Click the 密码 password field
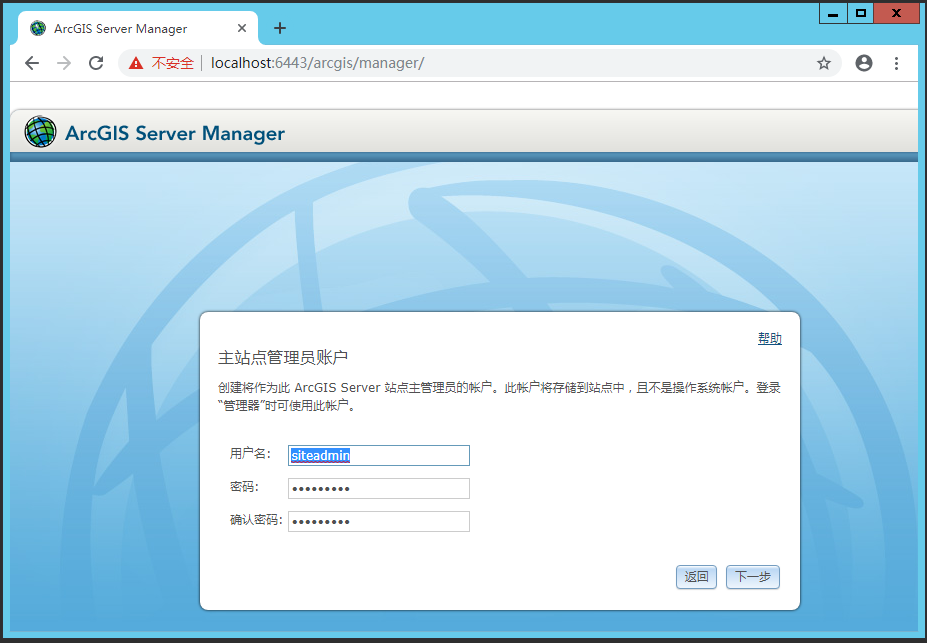 [379, 489]
